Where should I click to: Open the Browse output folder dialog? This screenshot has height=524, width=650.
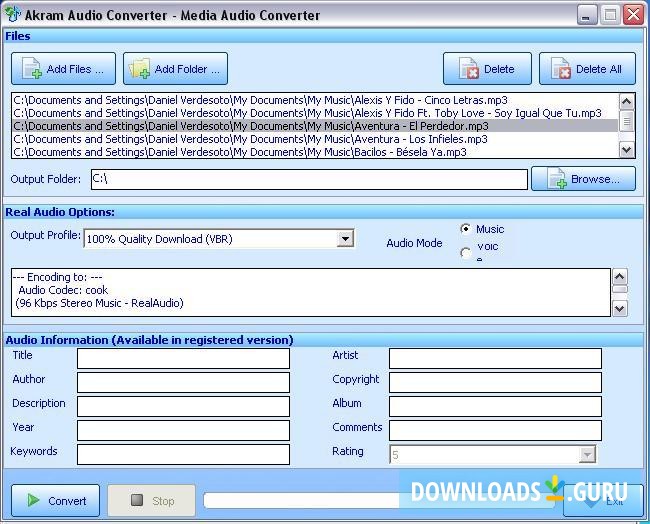583,179
